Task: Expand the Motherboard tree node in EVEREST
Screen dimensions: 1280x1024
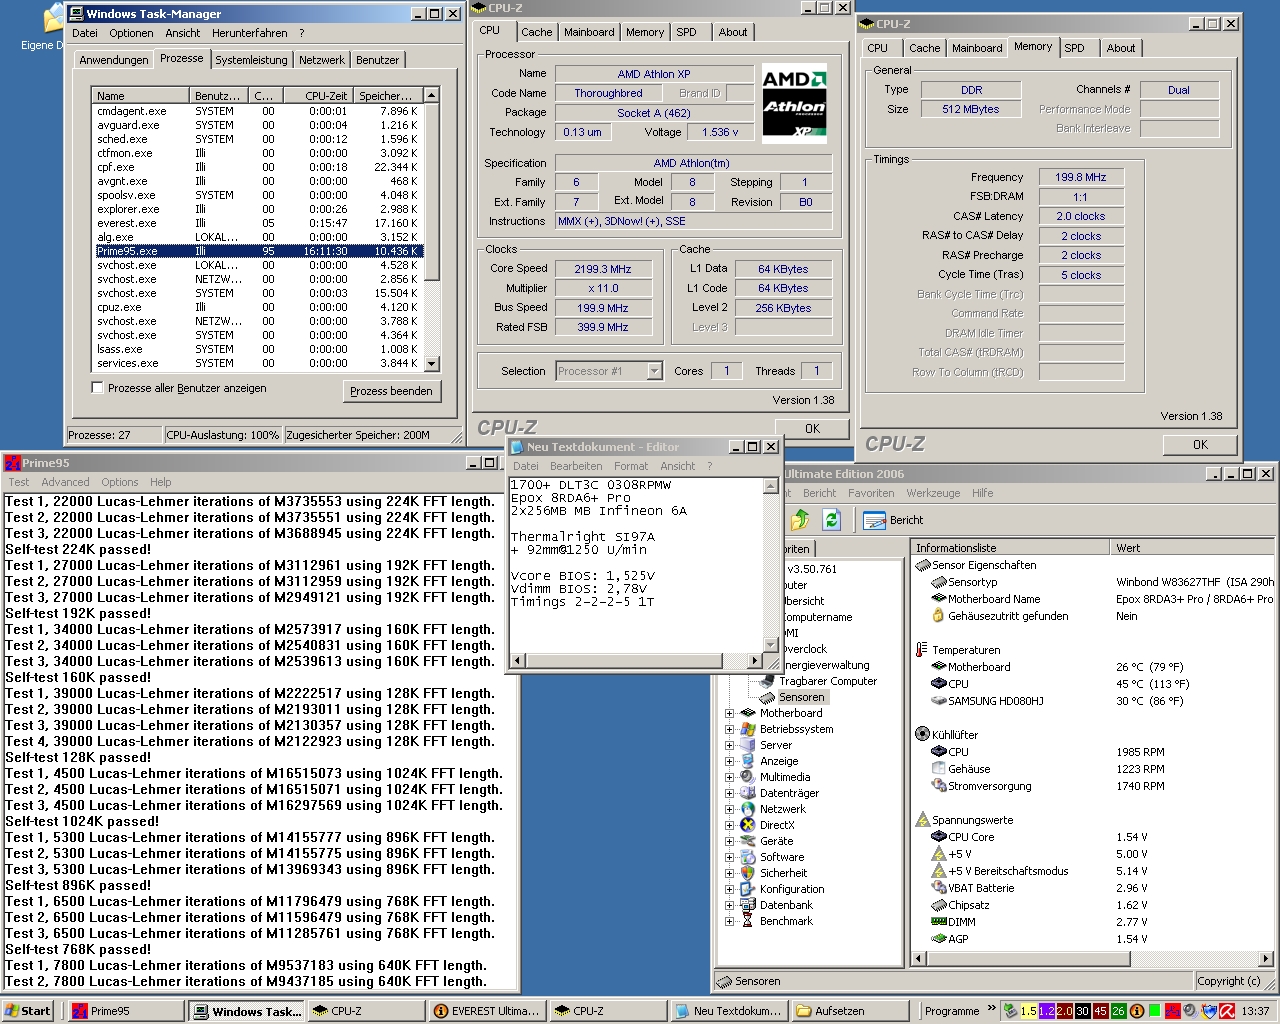Action: coord(729,713)
